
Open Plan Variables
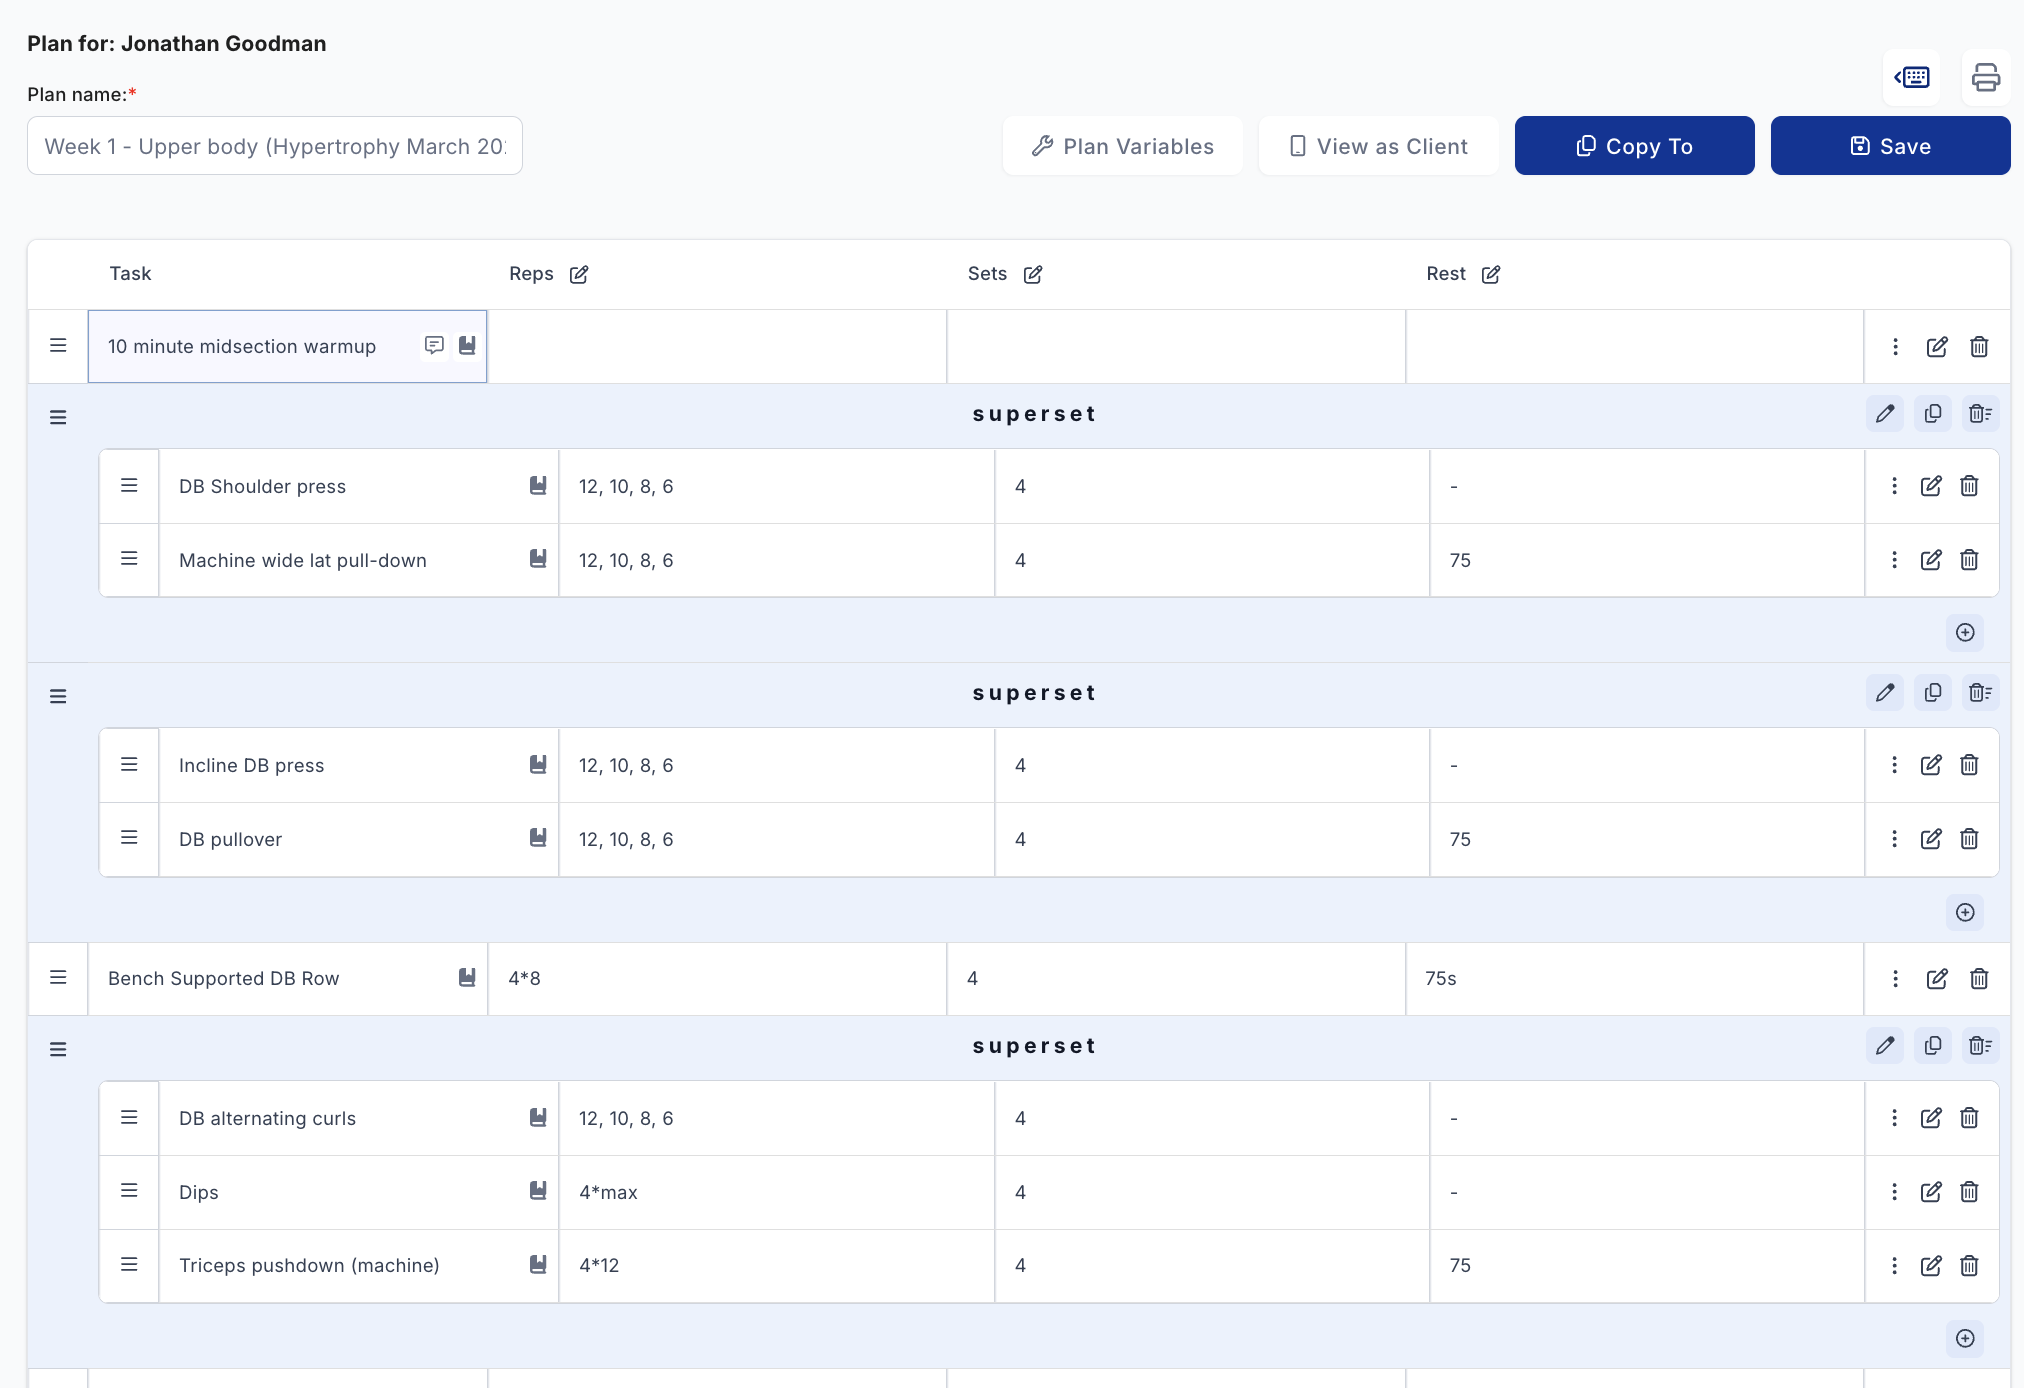(x=1123, y=146)
